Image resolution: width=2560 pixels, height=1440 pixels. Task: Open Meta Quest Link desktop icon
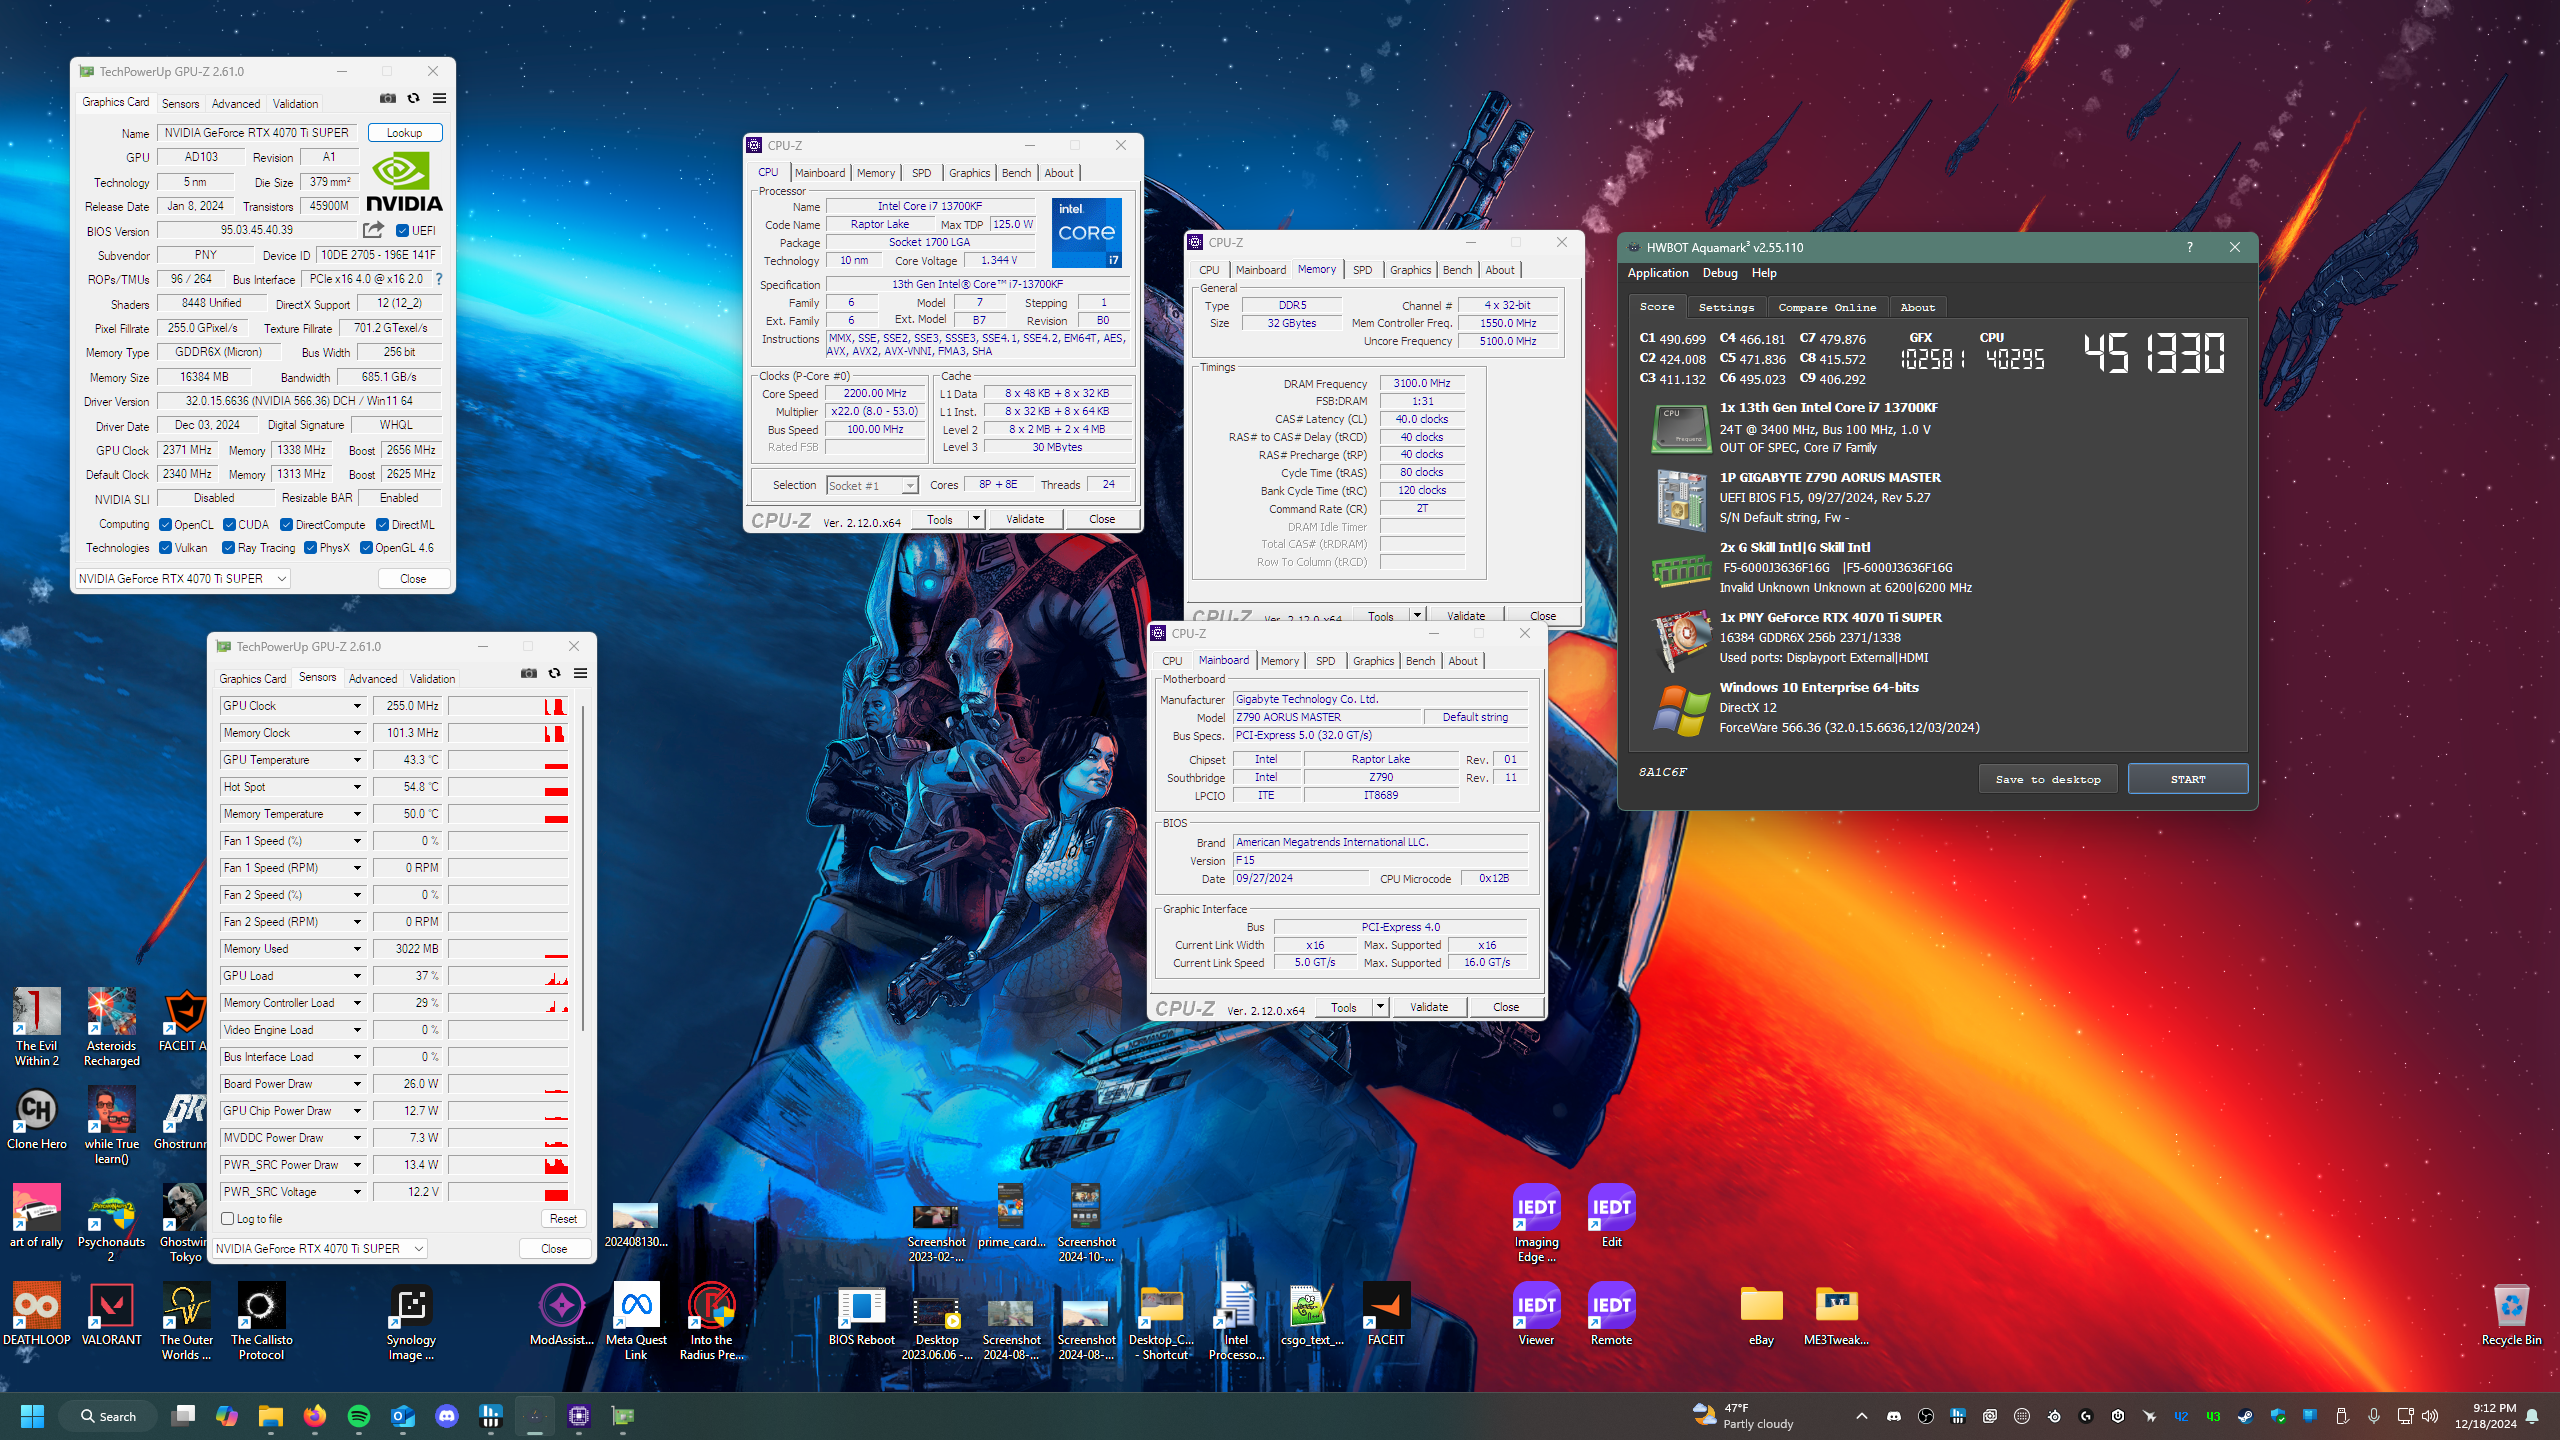click(636, 1322)
